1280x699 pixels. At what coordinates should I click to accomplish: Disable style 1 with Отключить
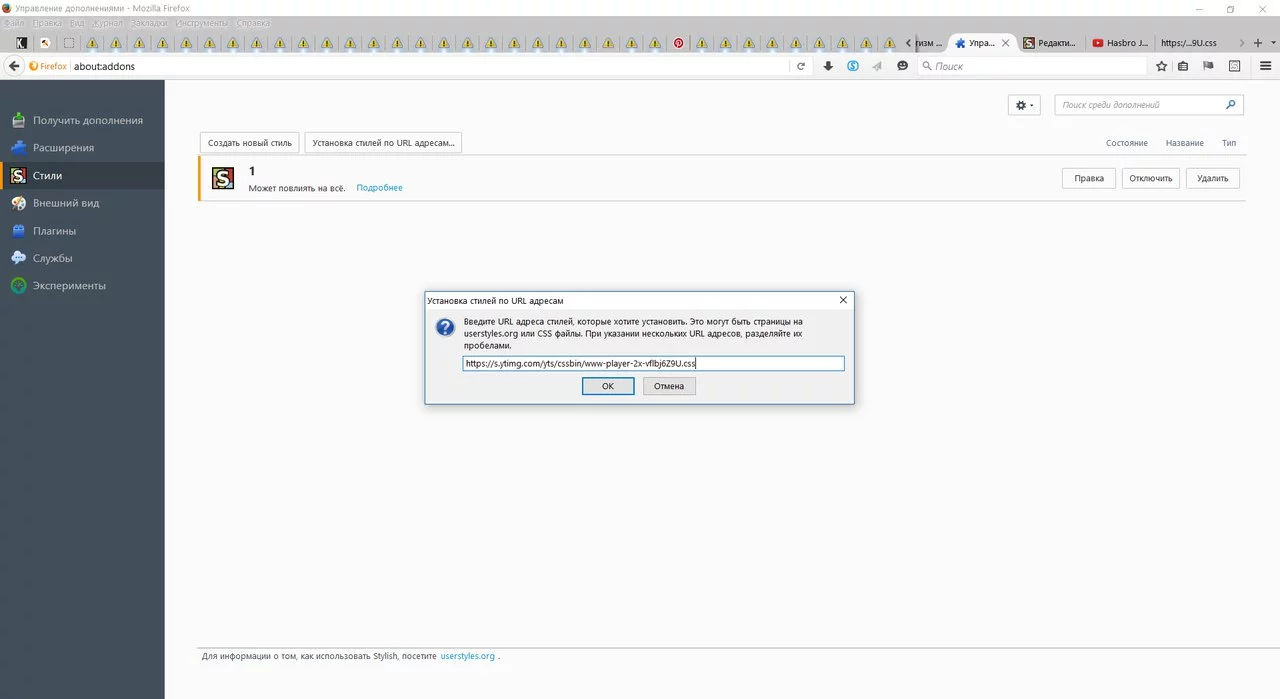(x=1150, y=177)
